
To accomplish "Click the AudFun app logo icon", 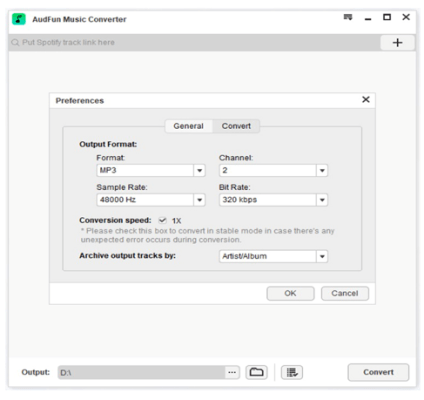I will click(19, 19).
